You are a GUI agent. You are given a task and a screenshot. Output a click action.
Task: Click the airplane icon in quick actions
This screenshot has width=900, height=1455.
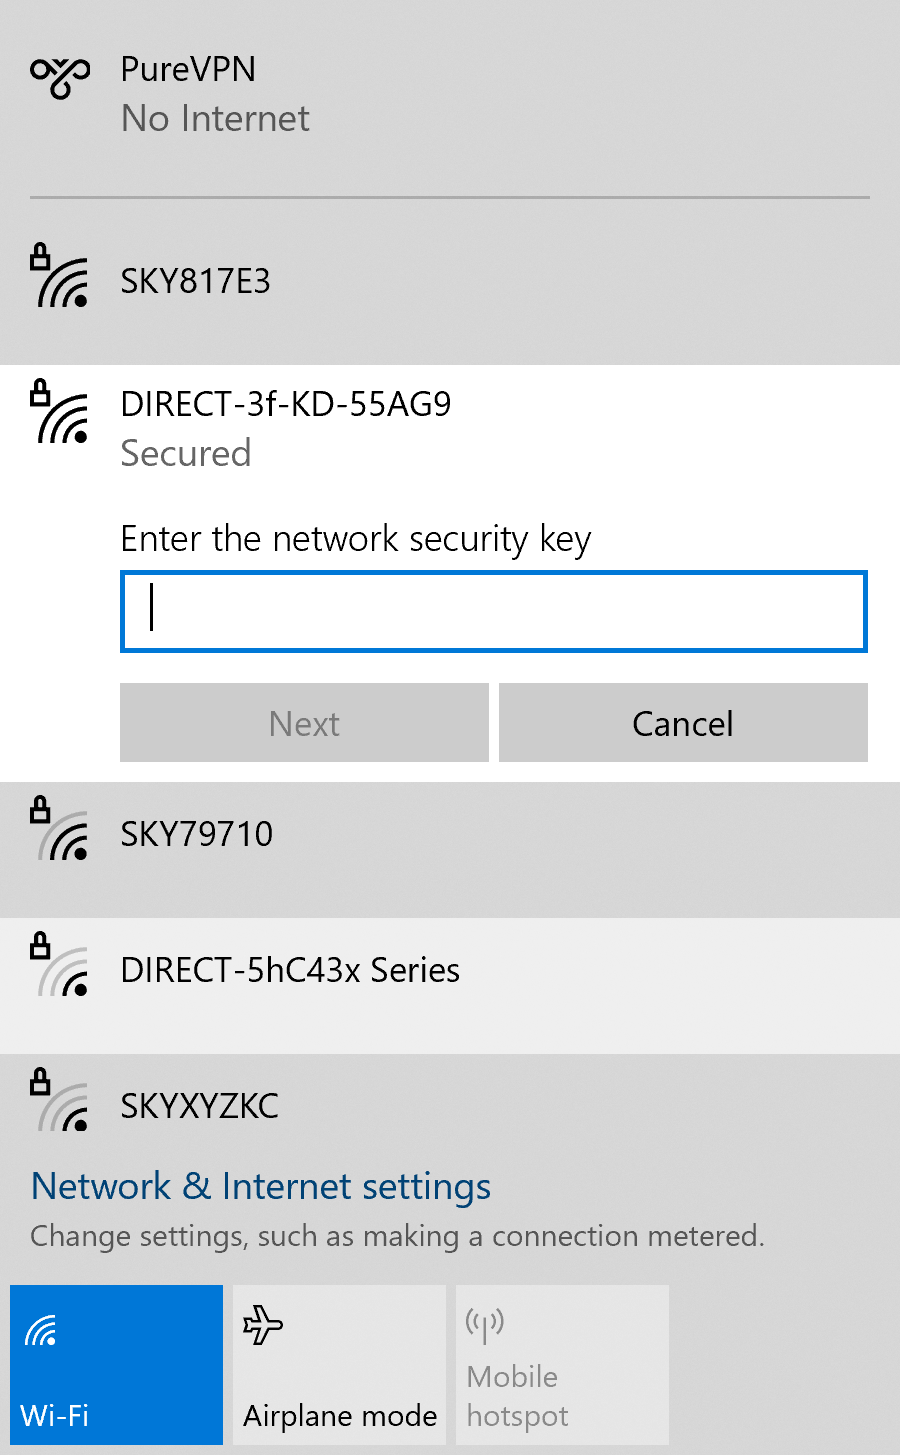263,1325
